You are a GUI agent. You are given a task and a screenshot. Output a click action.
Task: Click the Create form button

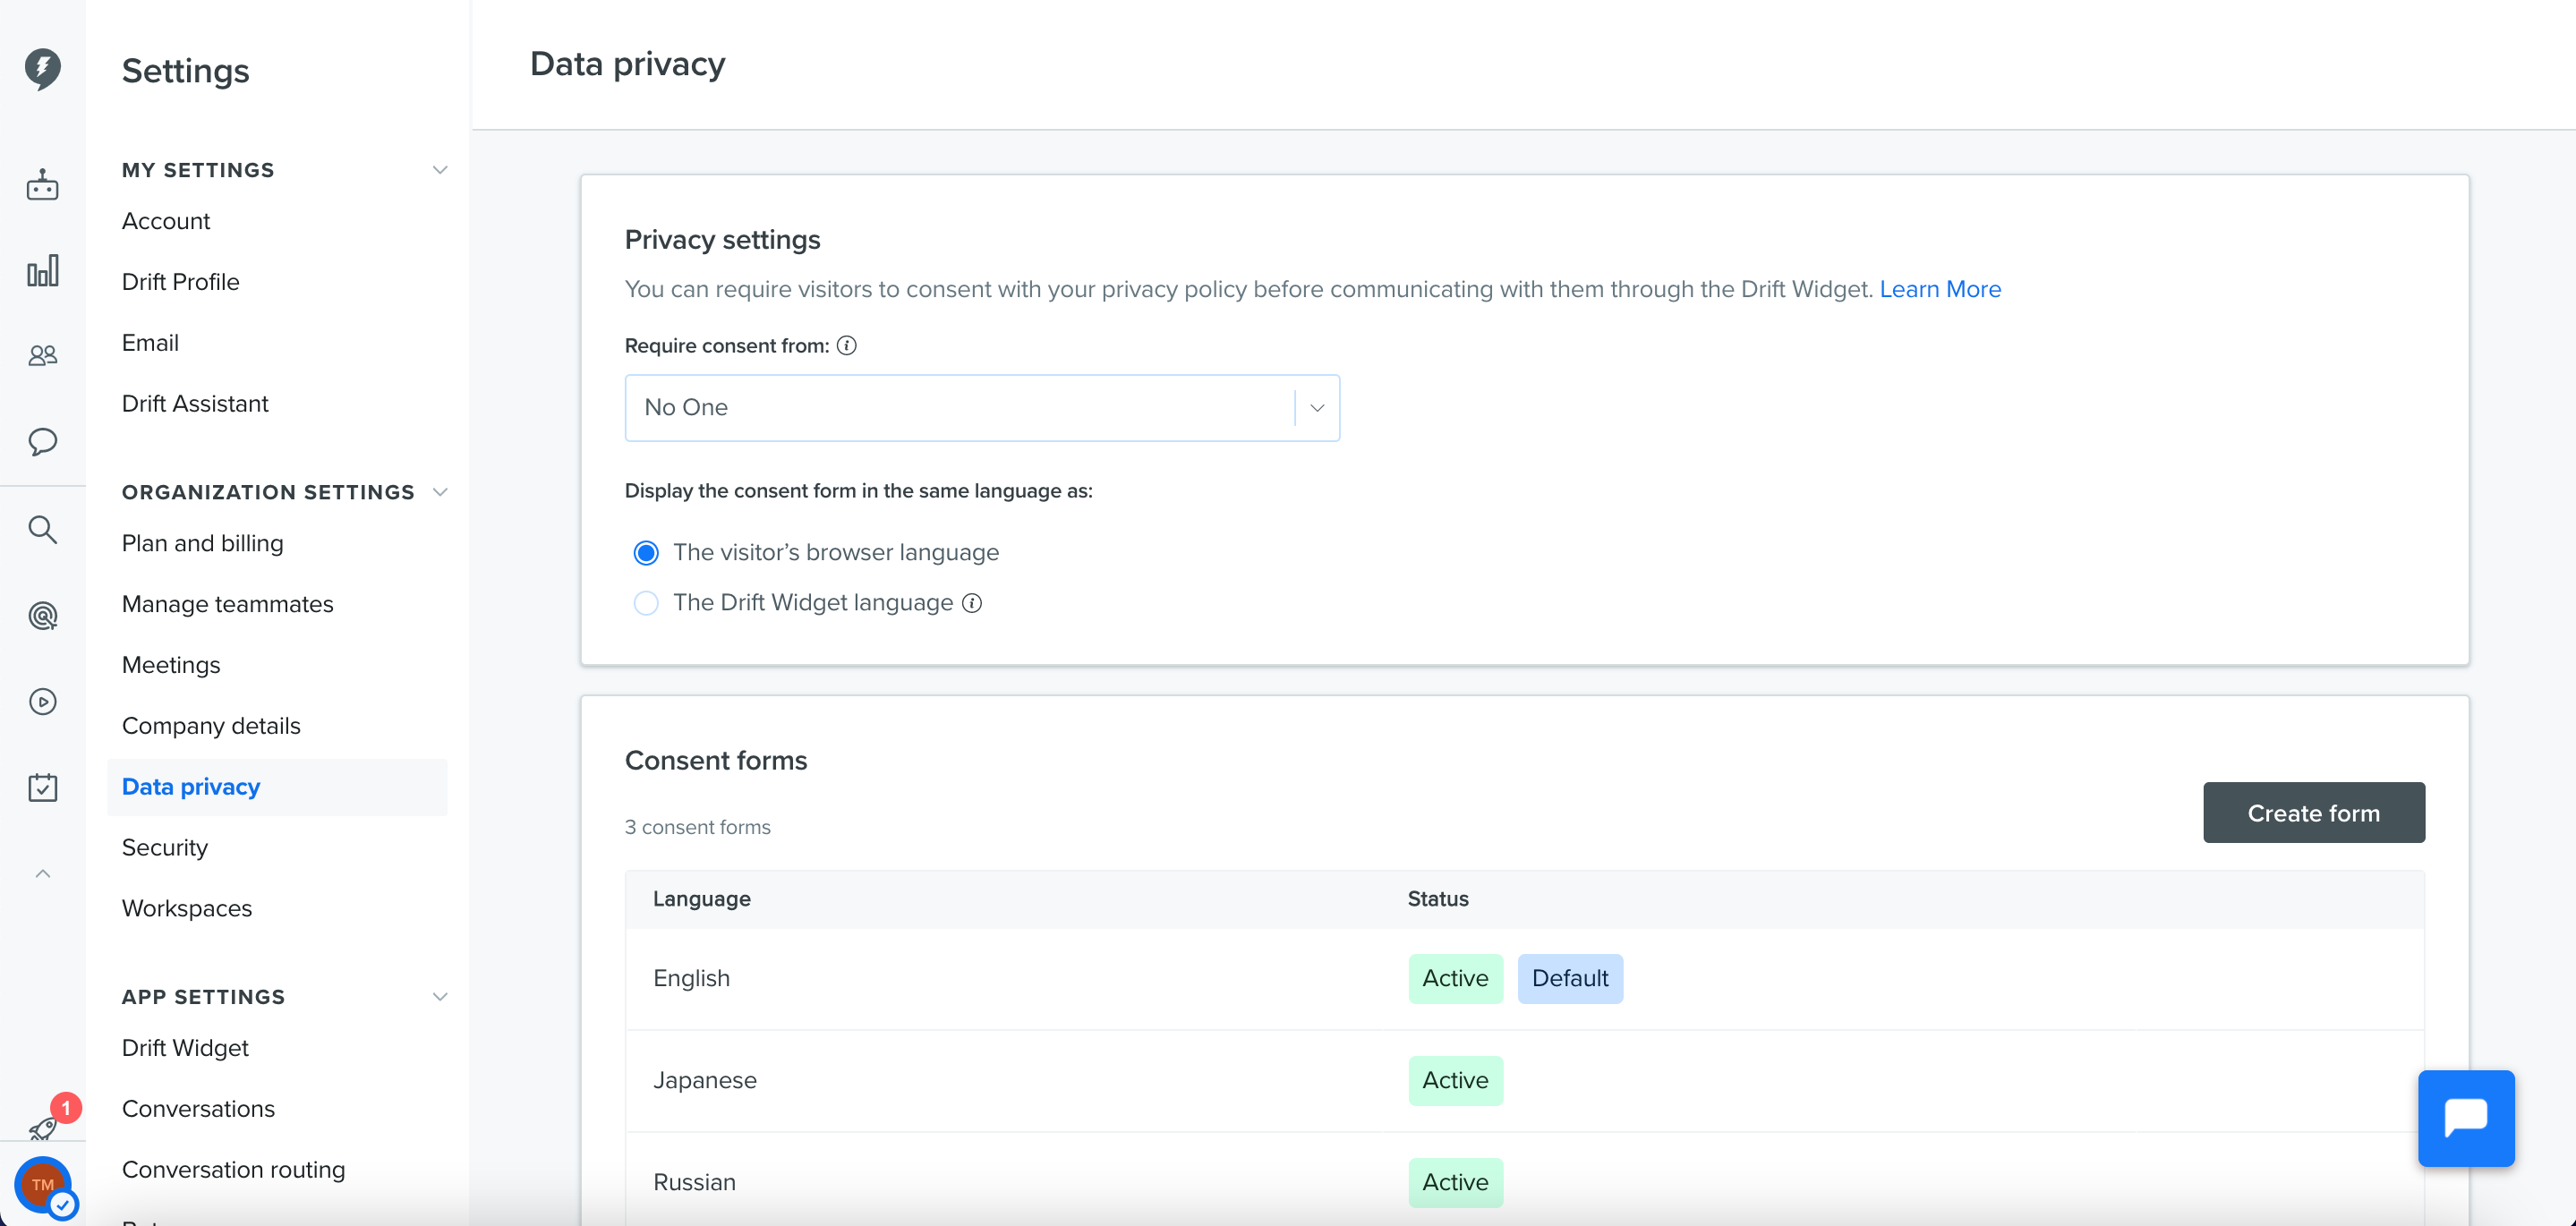pyautogui.click(x=2313, y=813)
